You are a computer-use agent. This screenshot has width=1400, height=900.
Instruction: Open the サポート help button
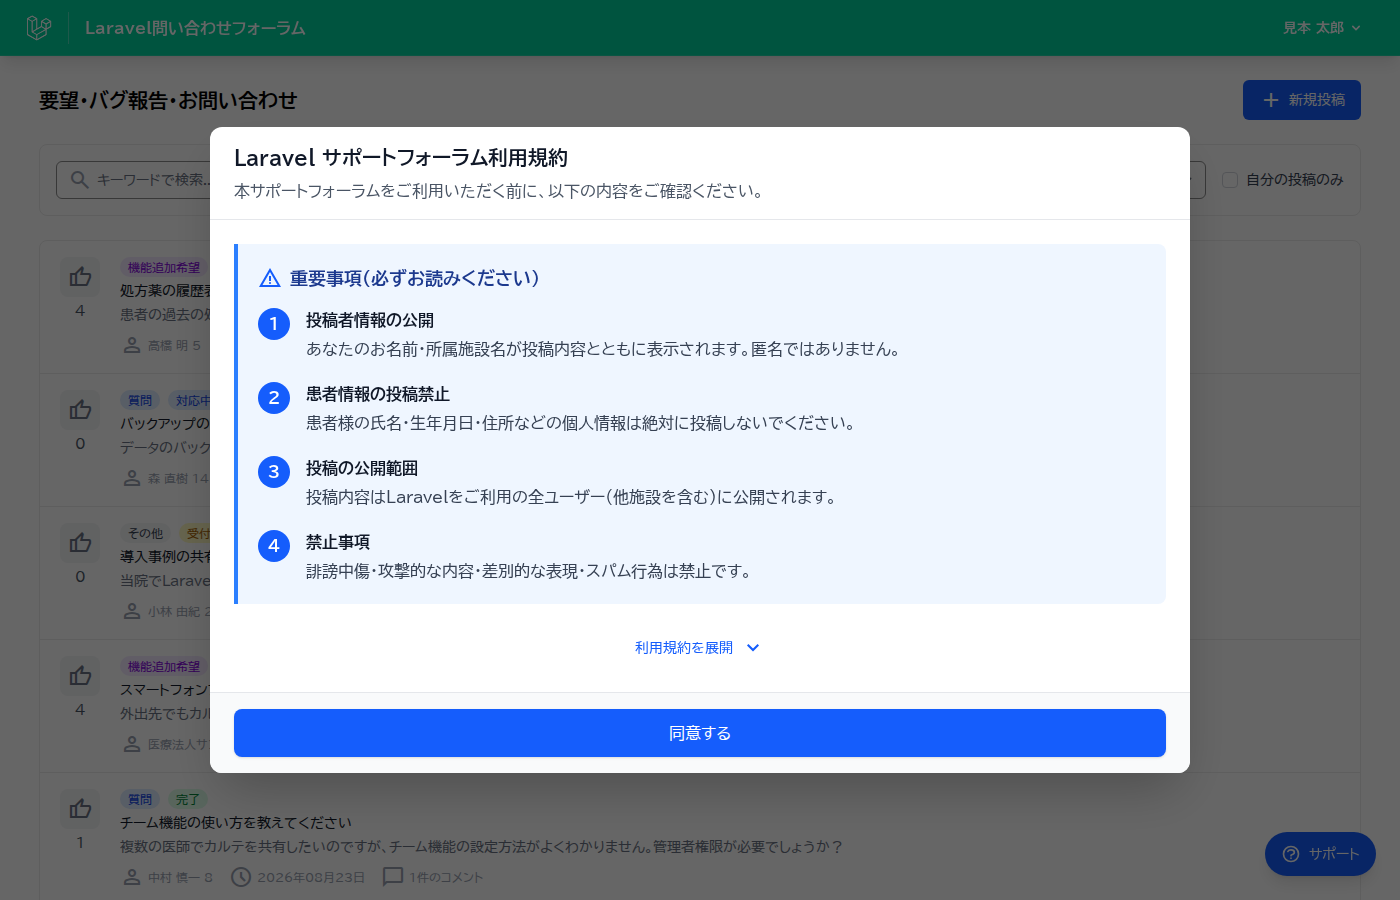coord(1320,854)
